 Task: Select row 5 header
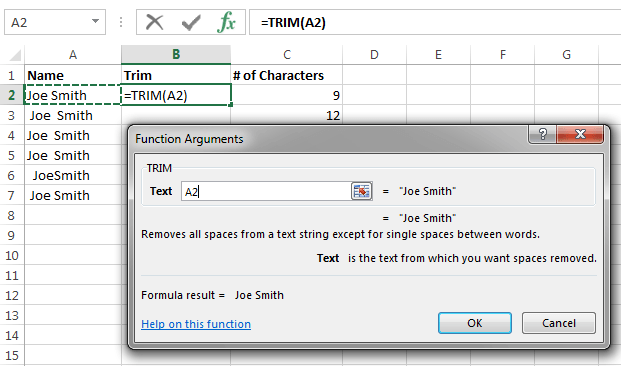point(11,155)
